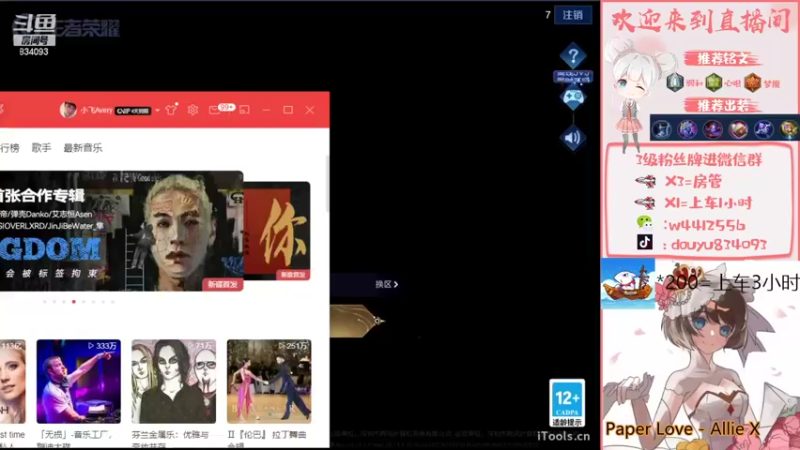Open the blonde woman playlist cover

tap(13, 381)
